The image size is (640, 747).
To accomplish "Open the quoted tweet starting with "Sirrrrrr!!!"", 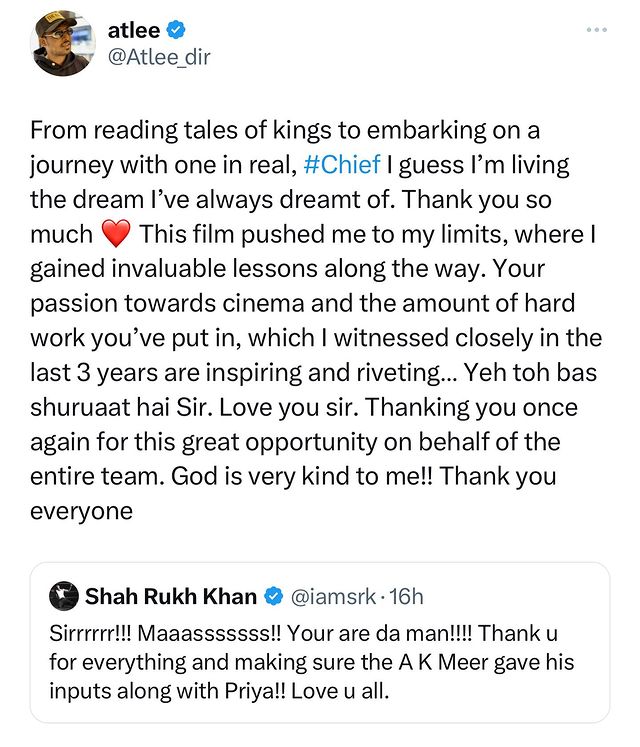I will pos(320,660).
